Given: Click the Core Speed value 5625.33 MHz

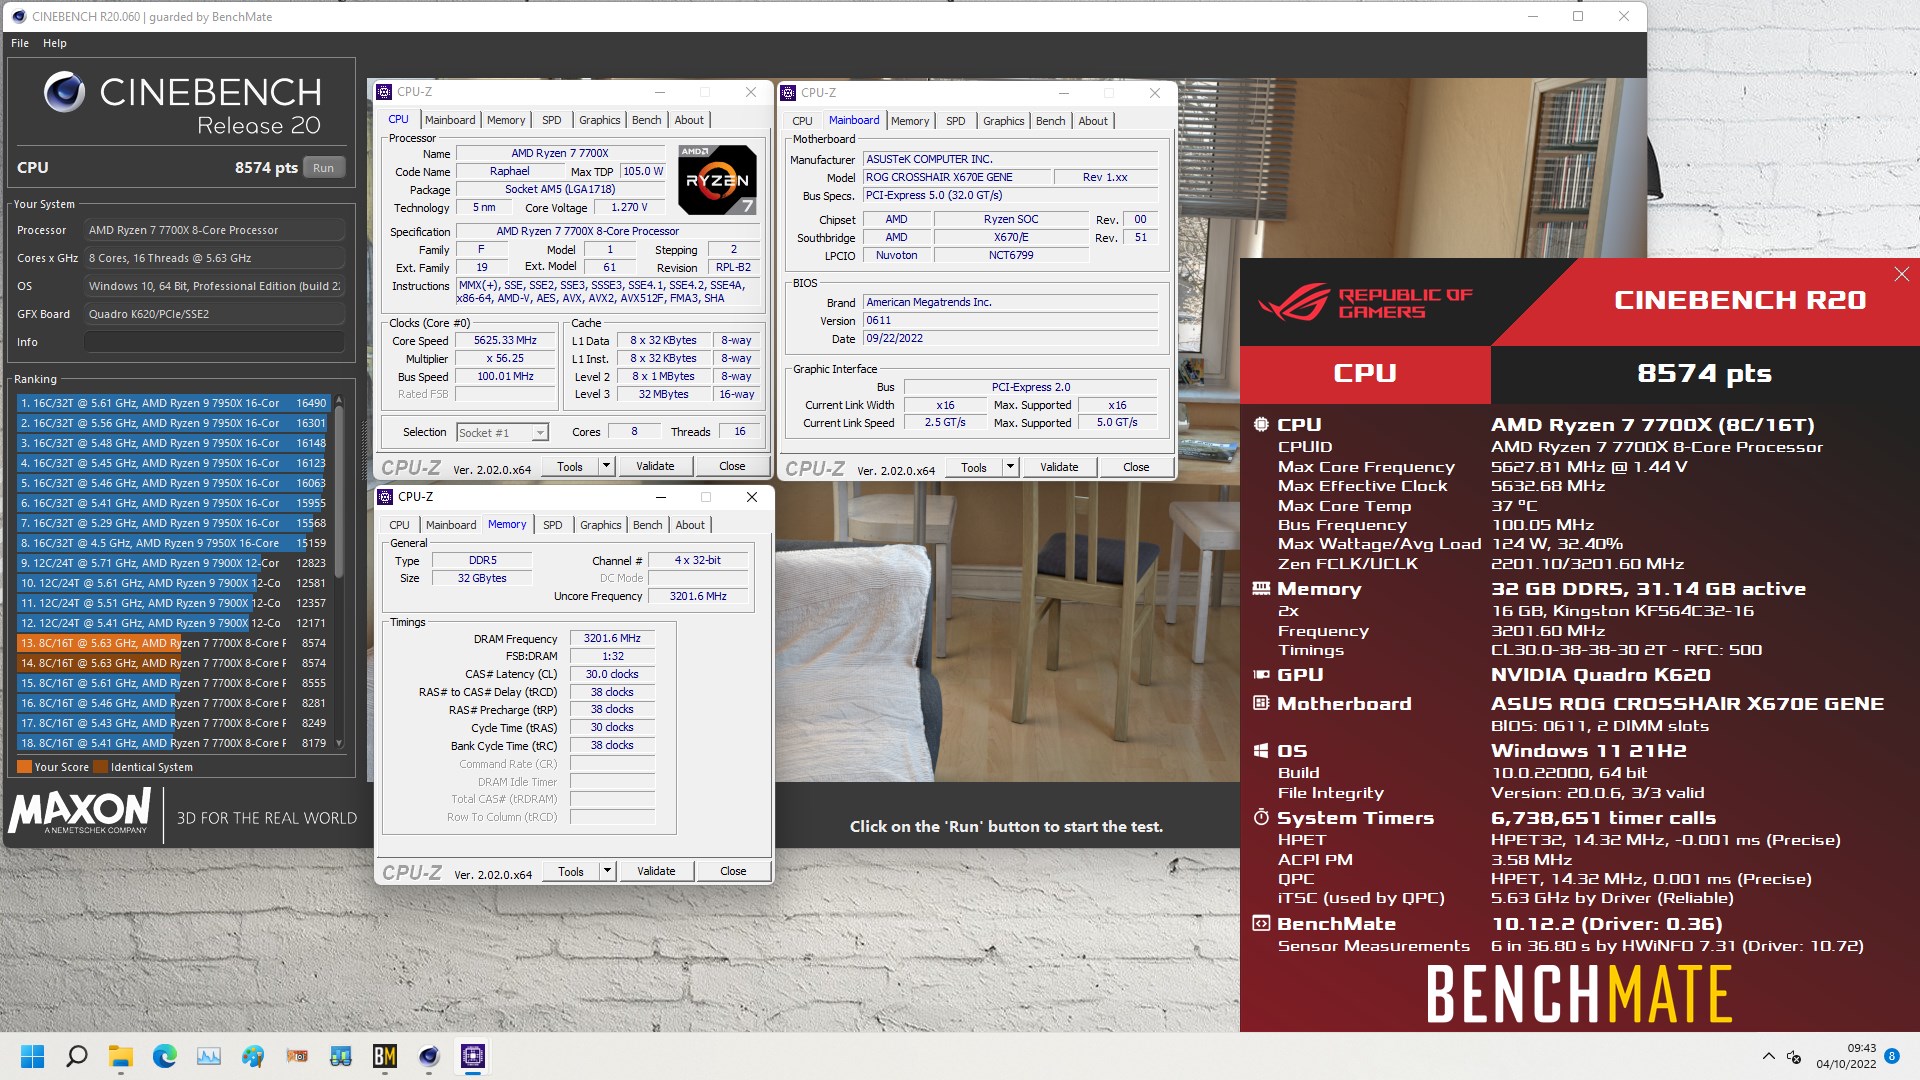Looking at the screenshot, I should [505, 340].
